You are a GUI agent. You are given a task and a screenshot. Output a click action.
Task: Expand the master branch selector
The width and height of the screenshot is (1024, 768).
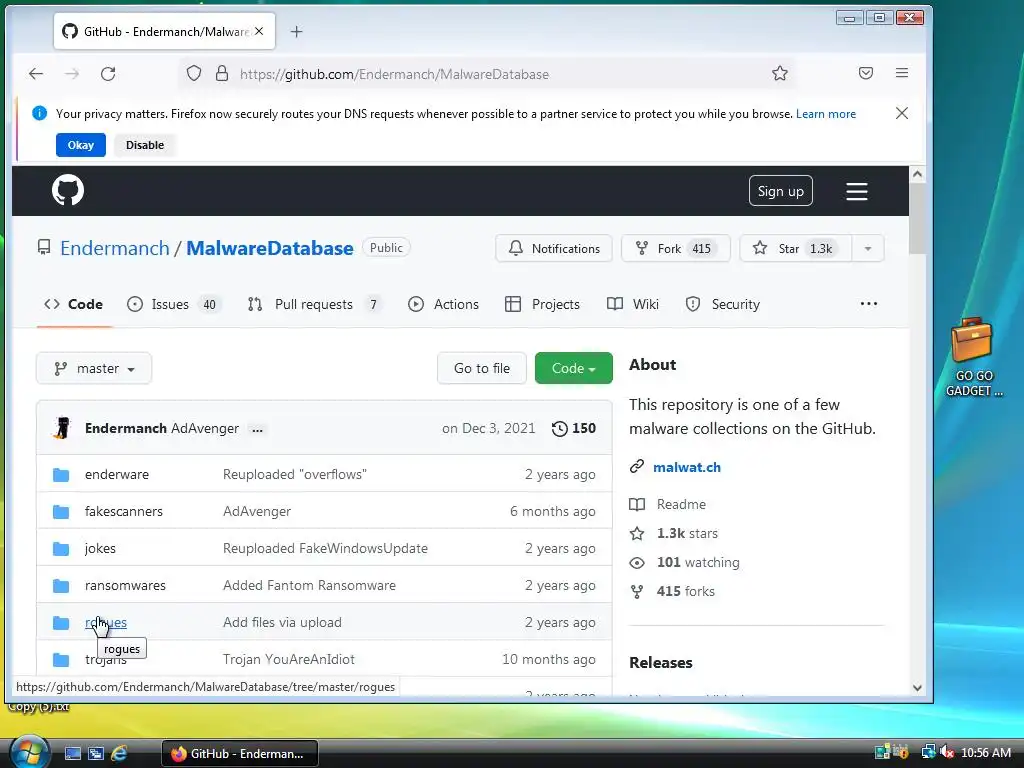click(x=94, y=368)
